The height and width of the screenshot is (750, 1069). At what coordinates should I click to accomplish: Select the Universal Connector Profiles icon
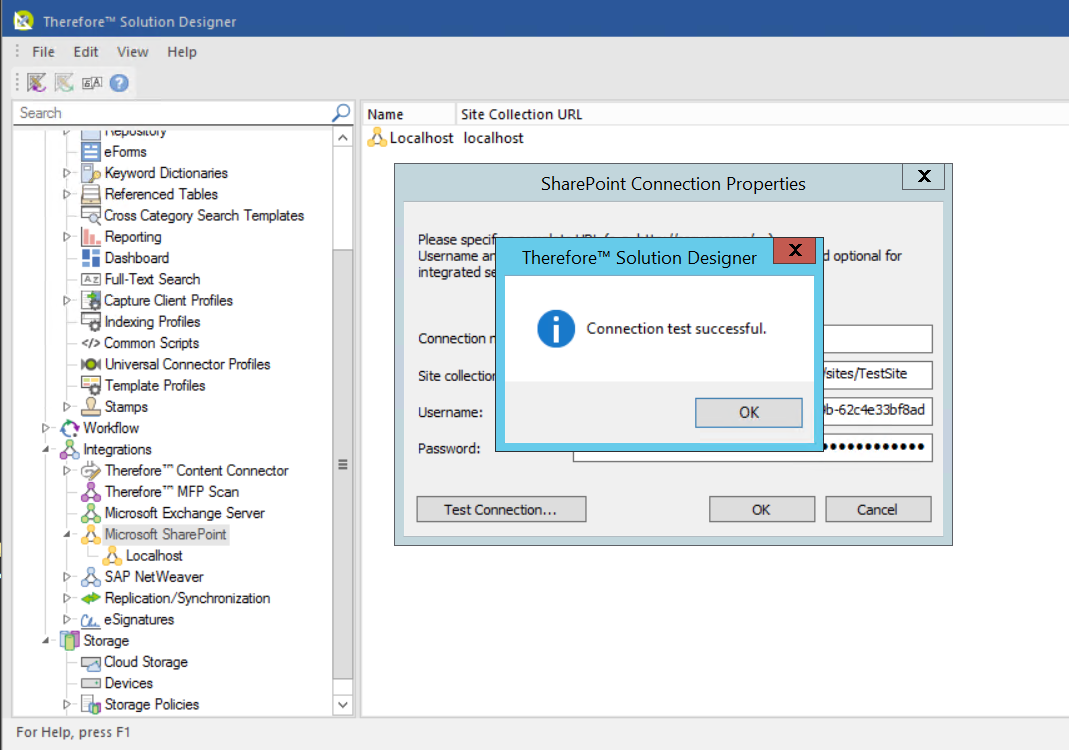pos(91,364)
